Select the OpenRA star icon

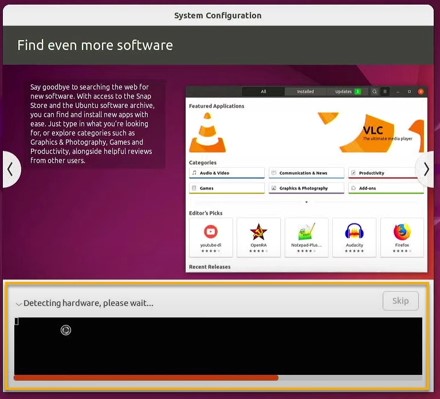click(258, 232)
